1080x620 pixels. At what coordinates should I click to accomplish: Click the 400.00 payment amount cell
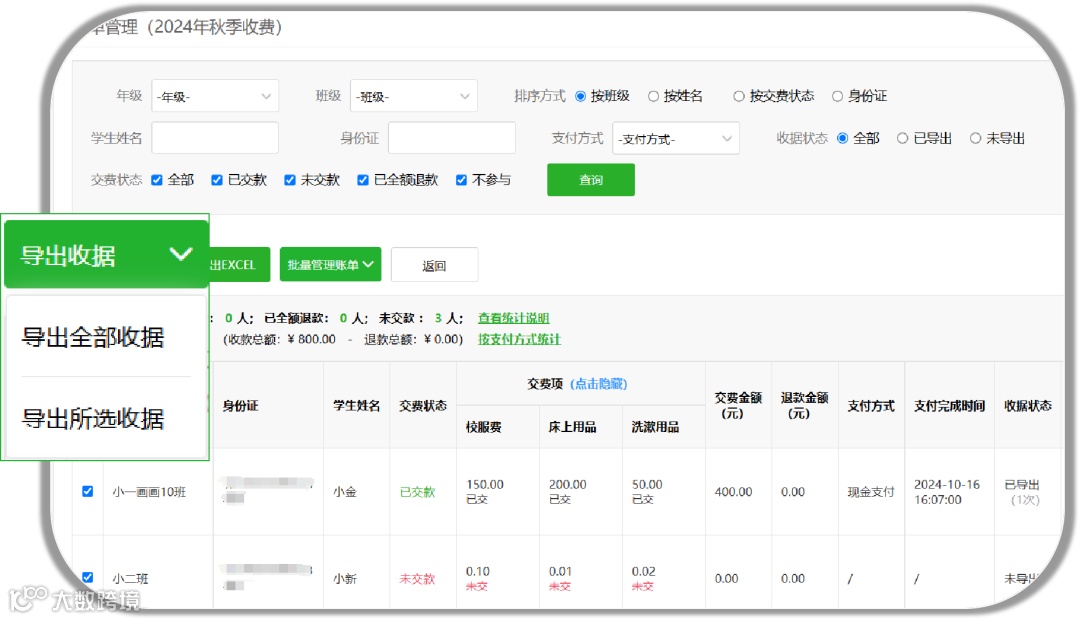pyautogui.click(x=734, y=492)
